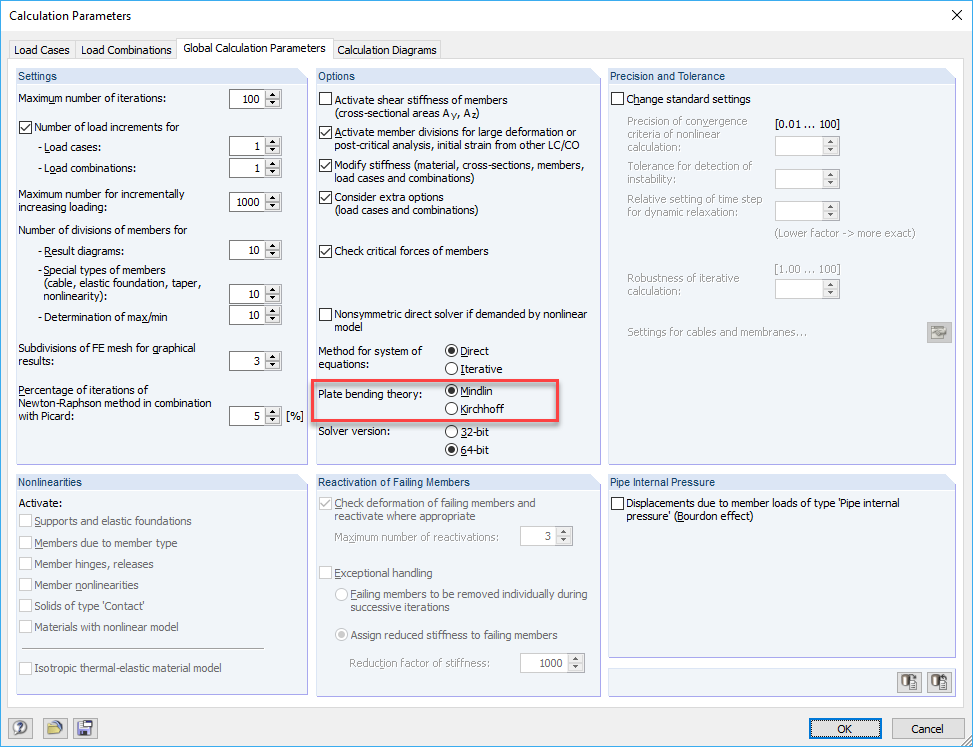Click the Newton-Raphson percentage value field
Screen dimensions: 973x747
(x=247, y=416)
